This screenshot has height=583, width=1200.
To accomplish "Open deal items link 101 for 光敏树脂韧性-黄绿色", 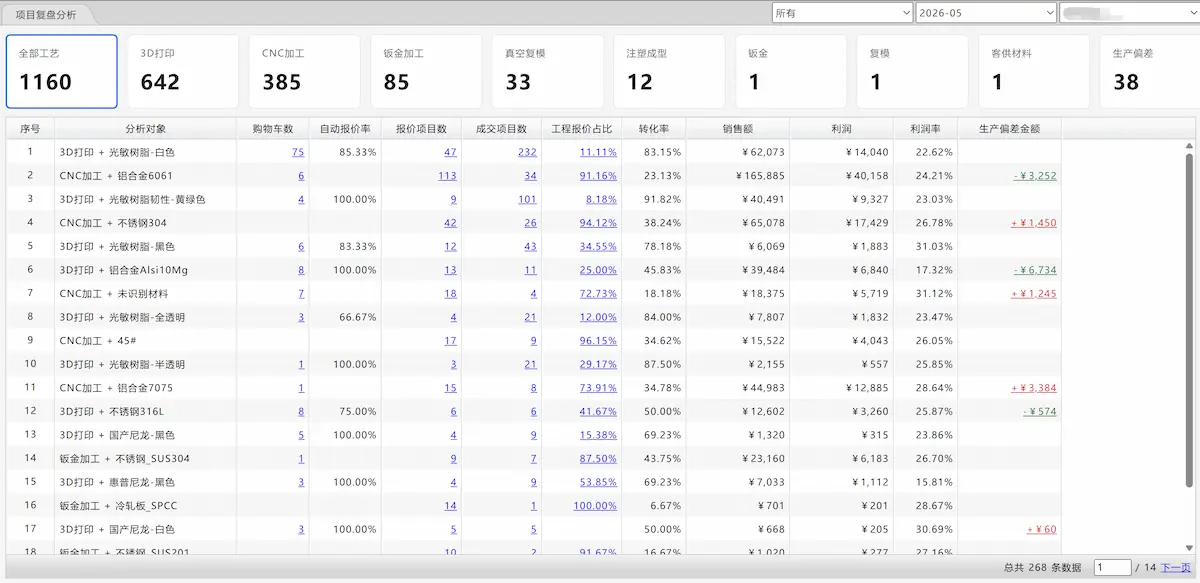I will coord(527,199).
